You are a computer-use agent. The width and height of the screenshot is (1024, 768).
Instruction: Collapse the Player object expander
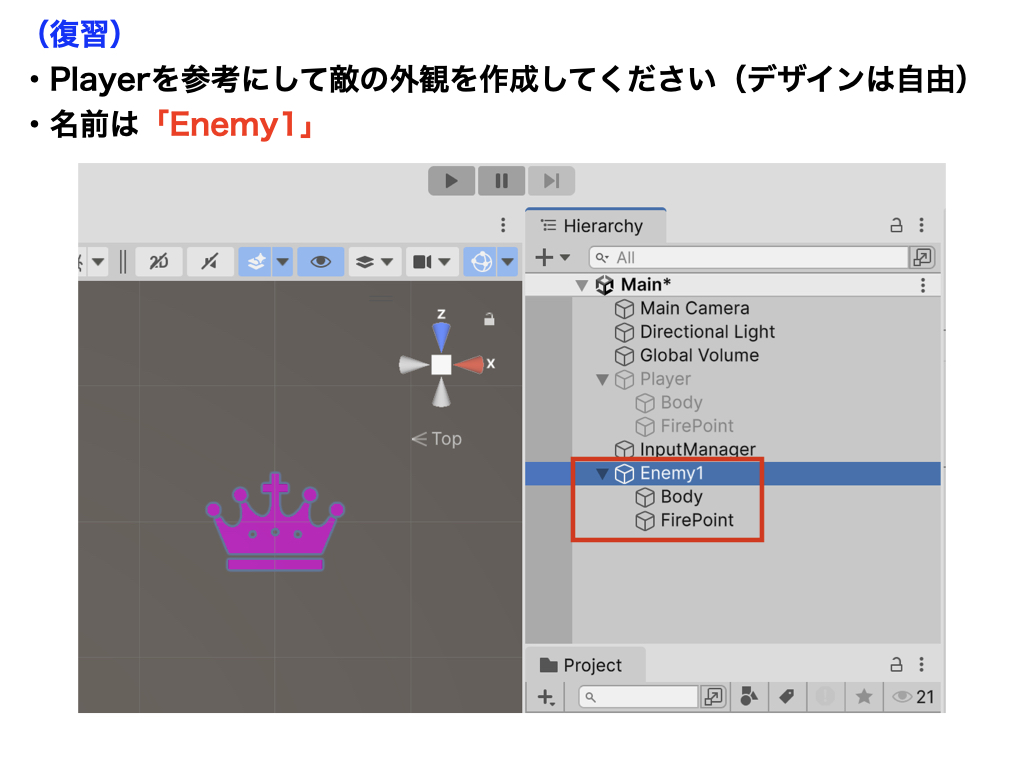click(602, 379)
